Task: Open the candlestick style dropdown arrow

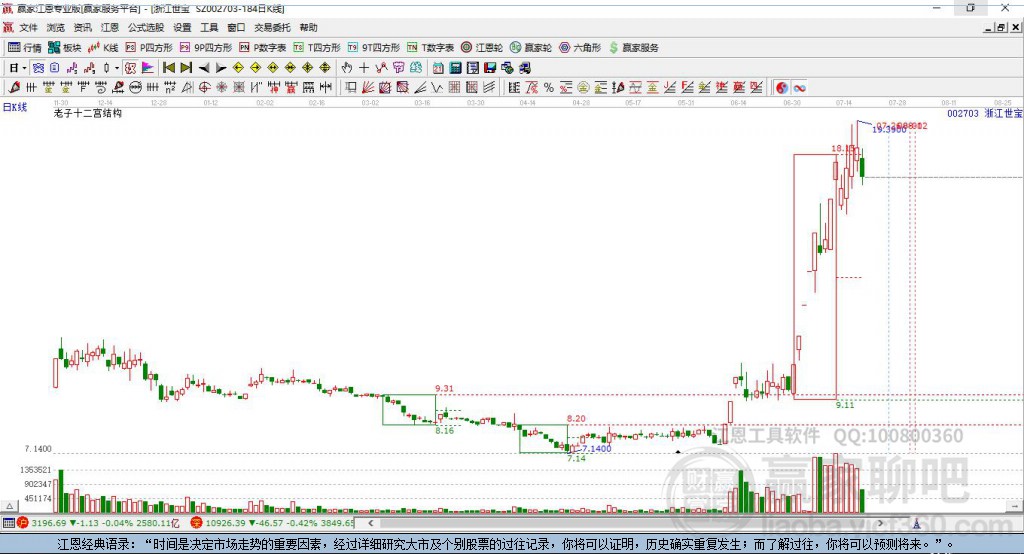Action: point(117,67)
